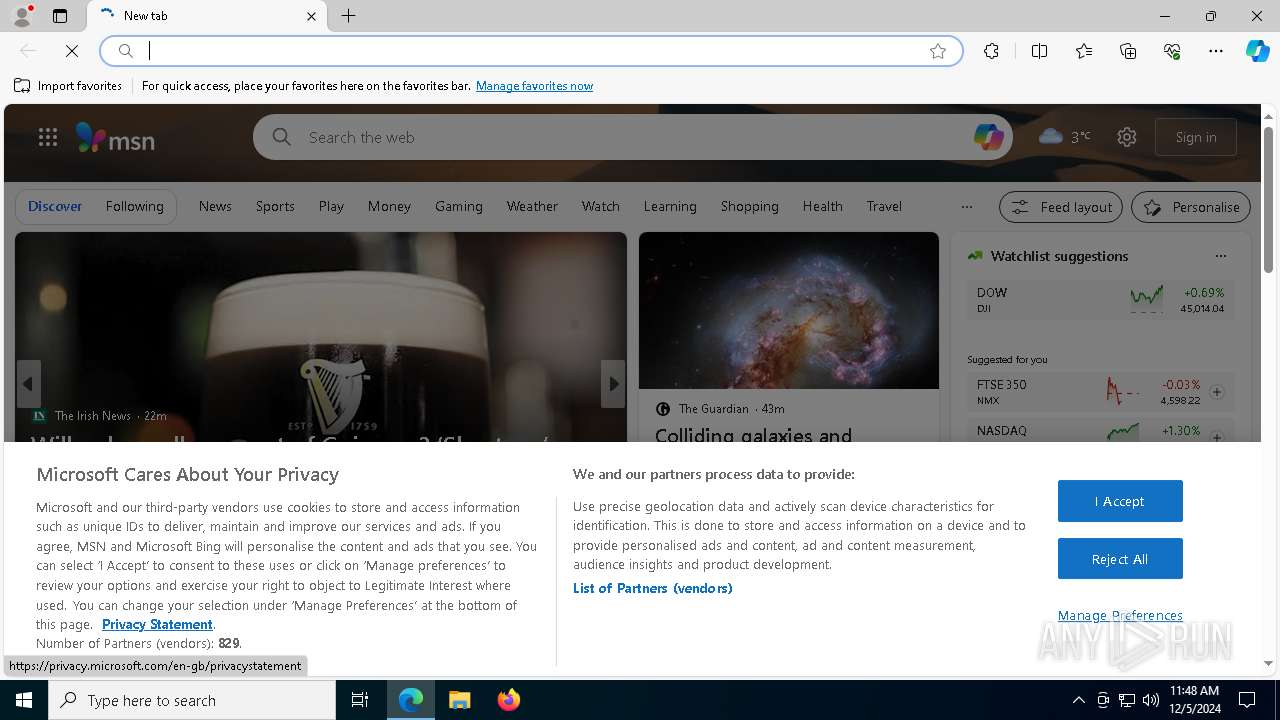Close the New tab tab
The height and width of the screenshot is (720, 1280).
tap(311, 16)
